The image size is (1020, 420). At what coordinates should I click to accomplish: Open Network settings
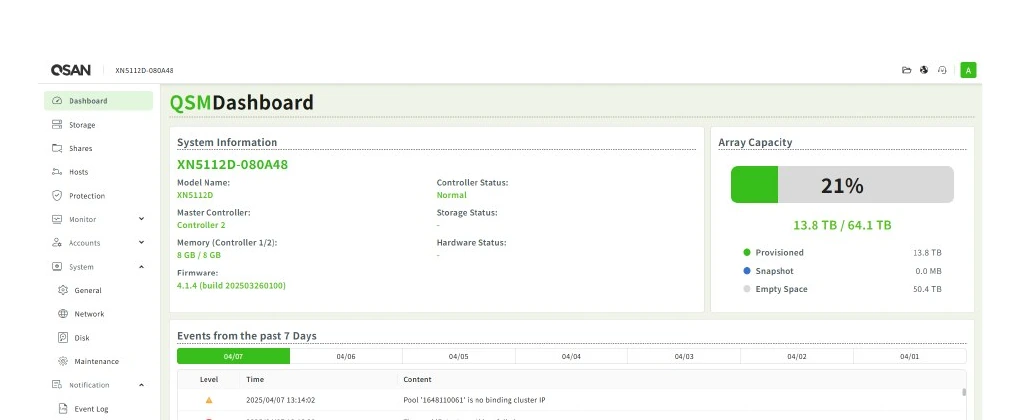[98, 314]
